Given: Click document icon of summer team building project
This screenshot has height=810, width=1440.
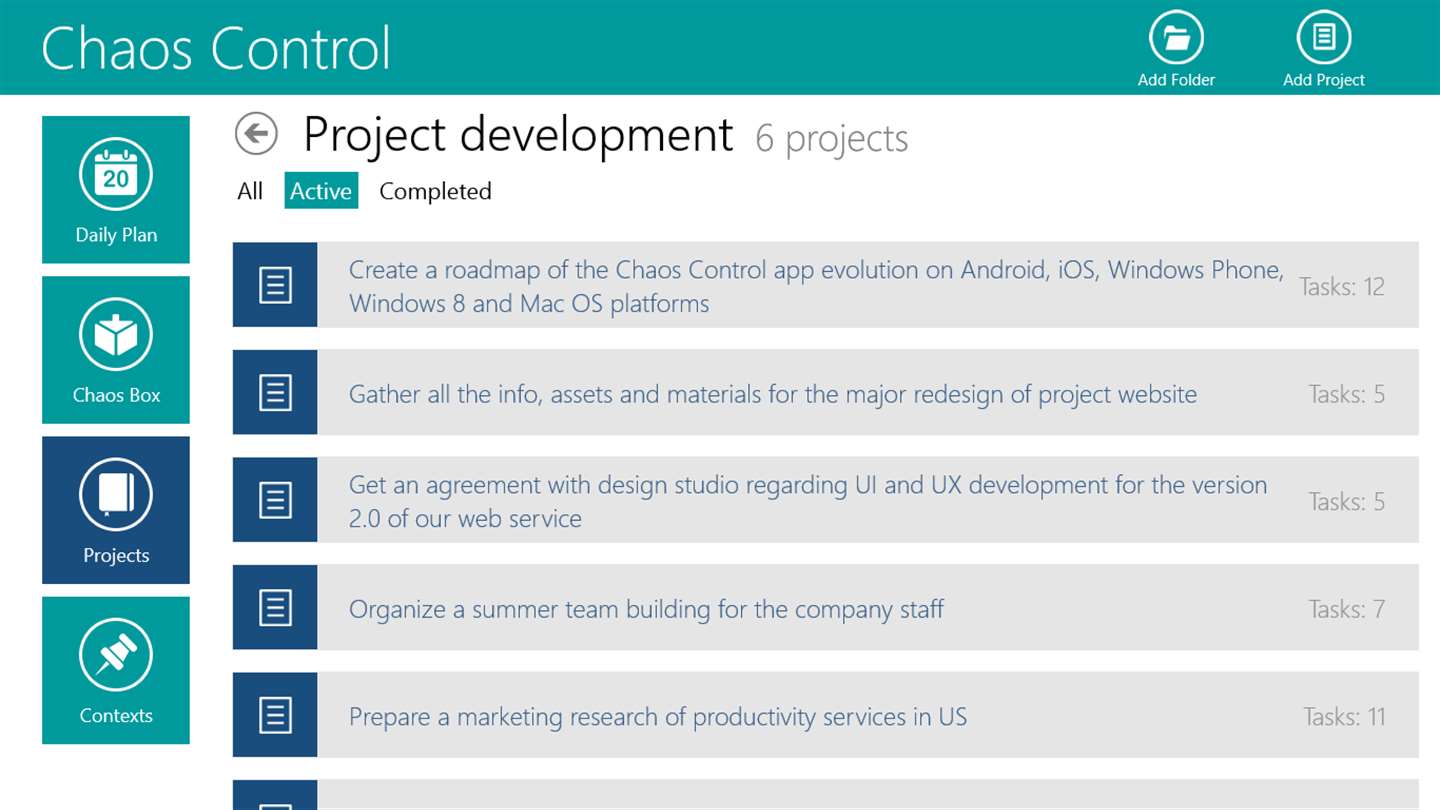Looking at the screenshot, I should coord(275,608).
